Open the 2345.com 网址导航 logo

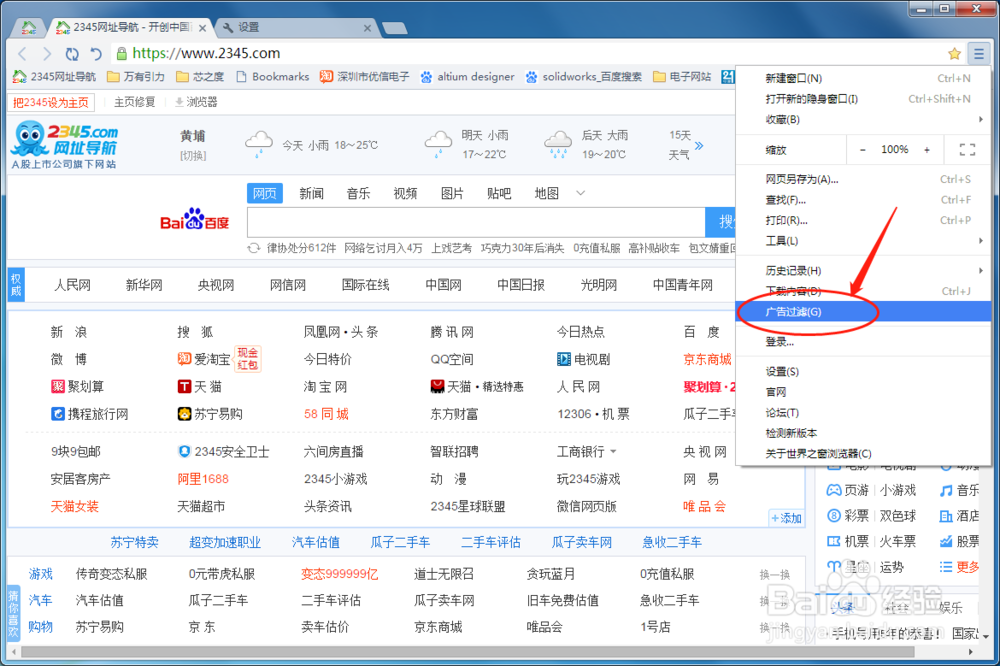point(65,144)
